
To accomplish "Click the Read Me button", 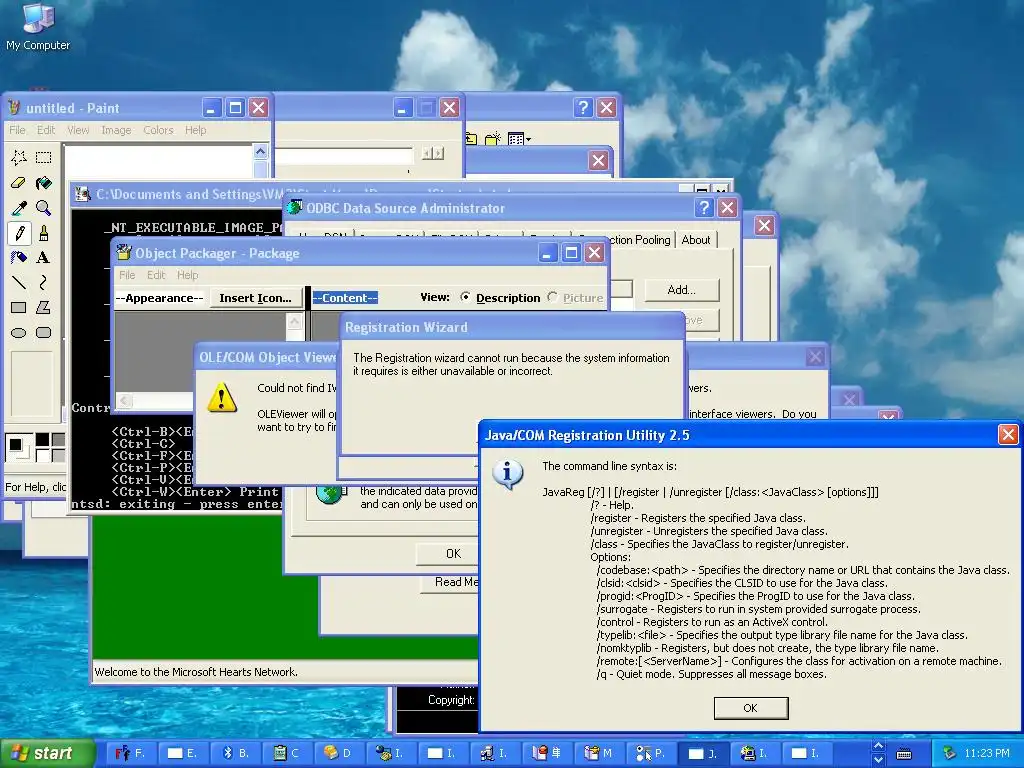I will click(449, 582).
